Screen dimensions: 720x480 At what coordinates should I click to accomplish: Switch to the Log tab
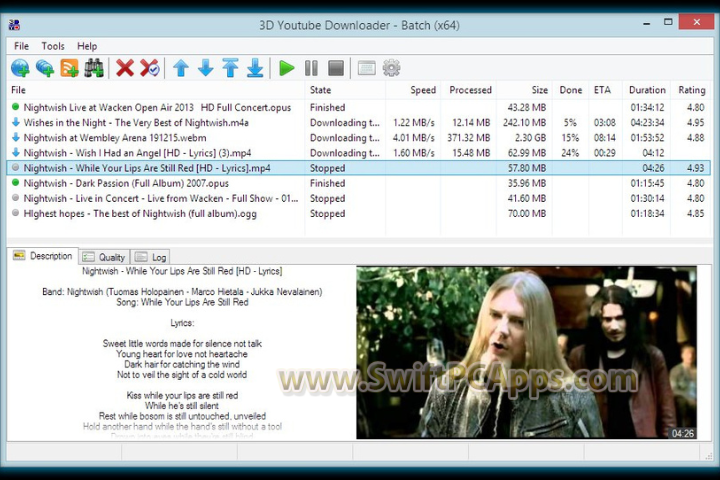click(x=151, y=257)
